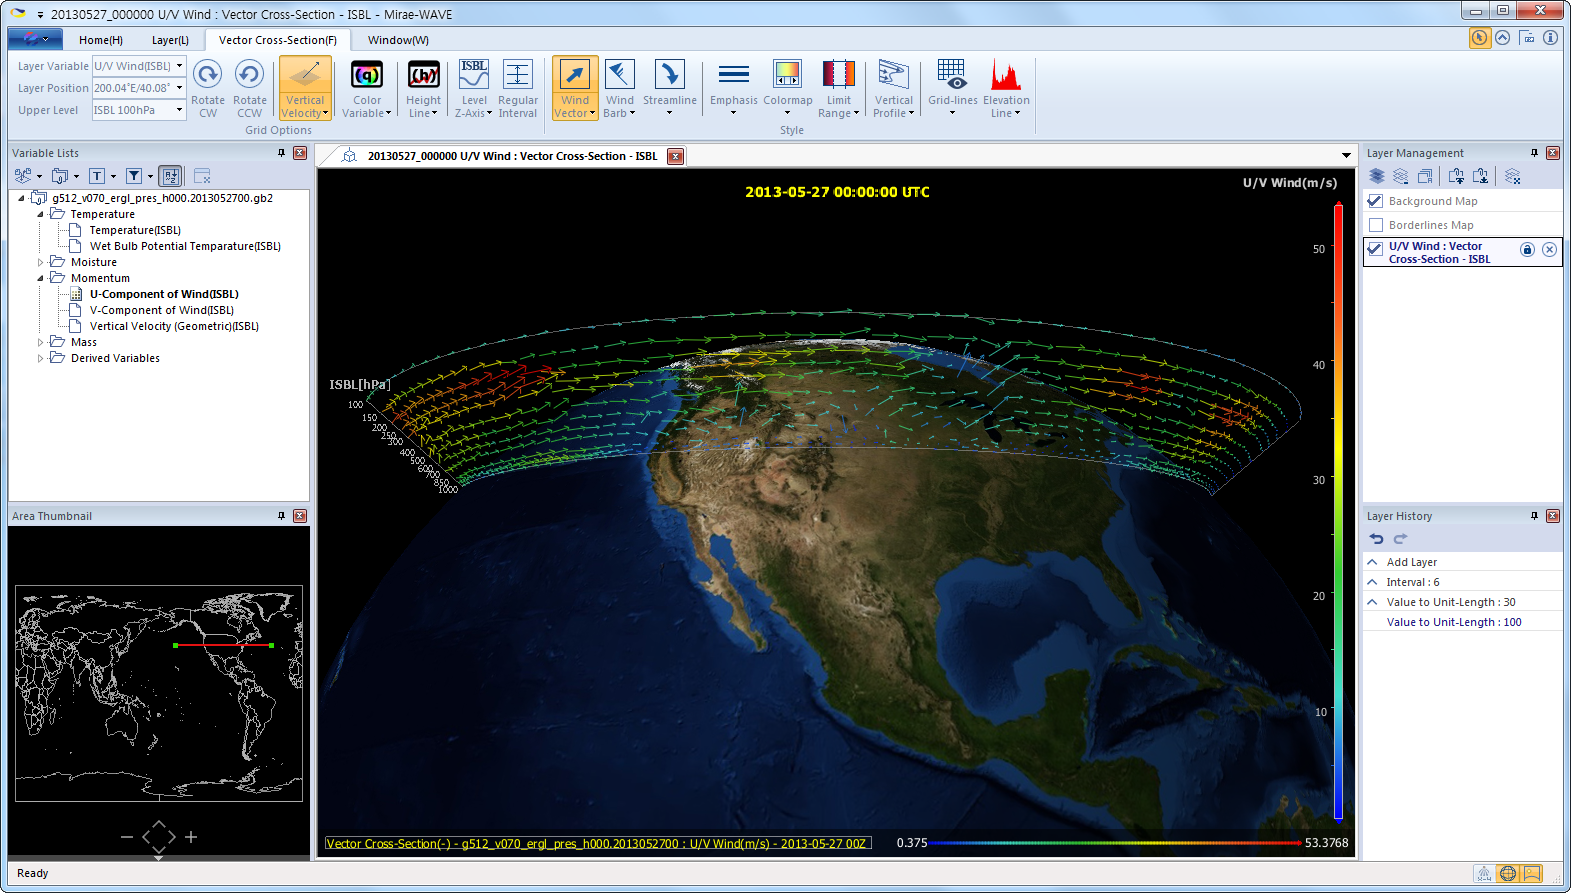Click the zoom out minus on Area Thumbnail
Image resolution: width=1571 pixels, height=893 pixels.
[127, 836]
